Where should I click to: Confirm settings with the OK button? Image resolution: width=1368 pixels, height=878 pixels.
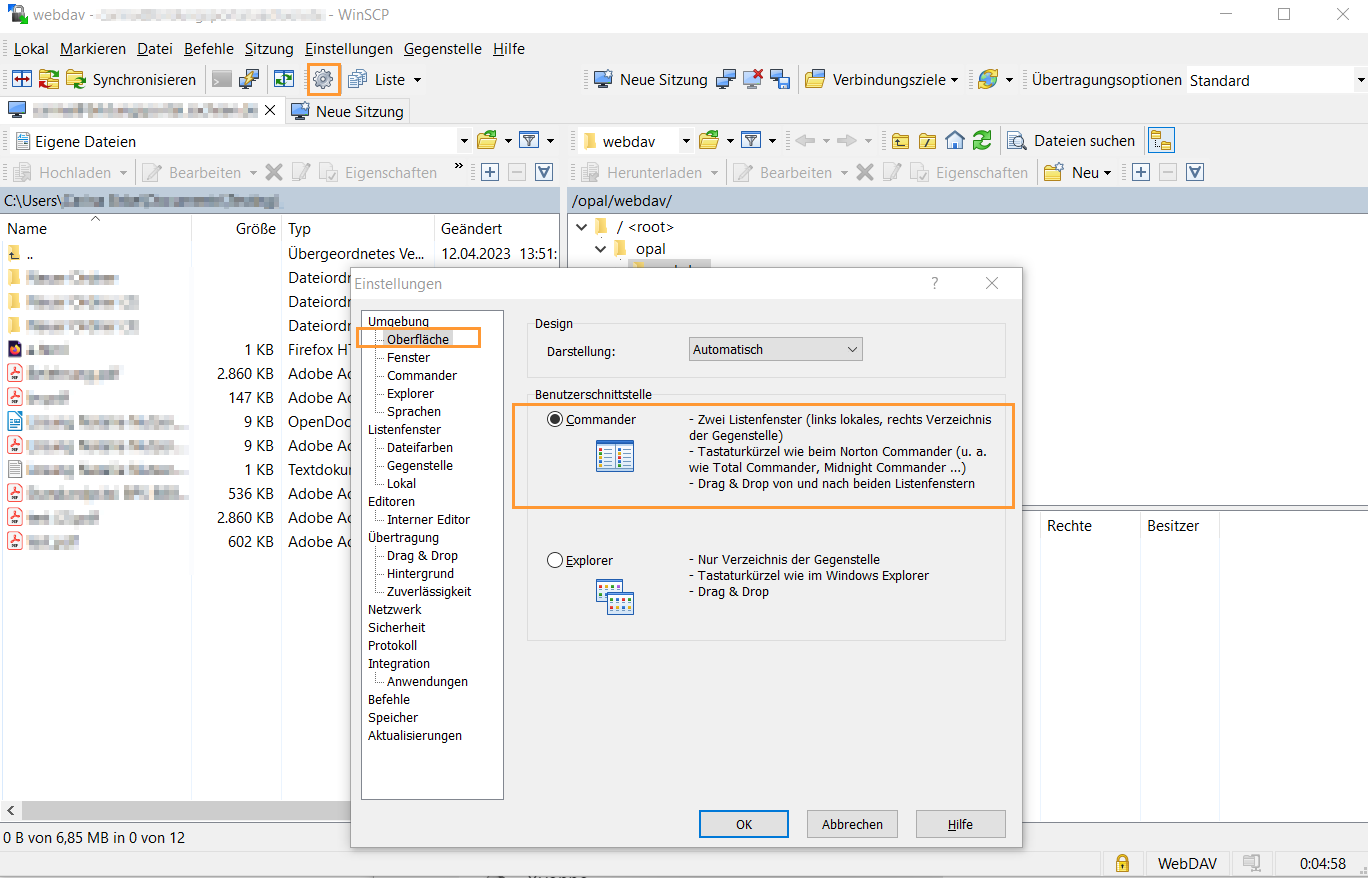tap(743, 823)
